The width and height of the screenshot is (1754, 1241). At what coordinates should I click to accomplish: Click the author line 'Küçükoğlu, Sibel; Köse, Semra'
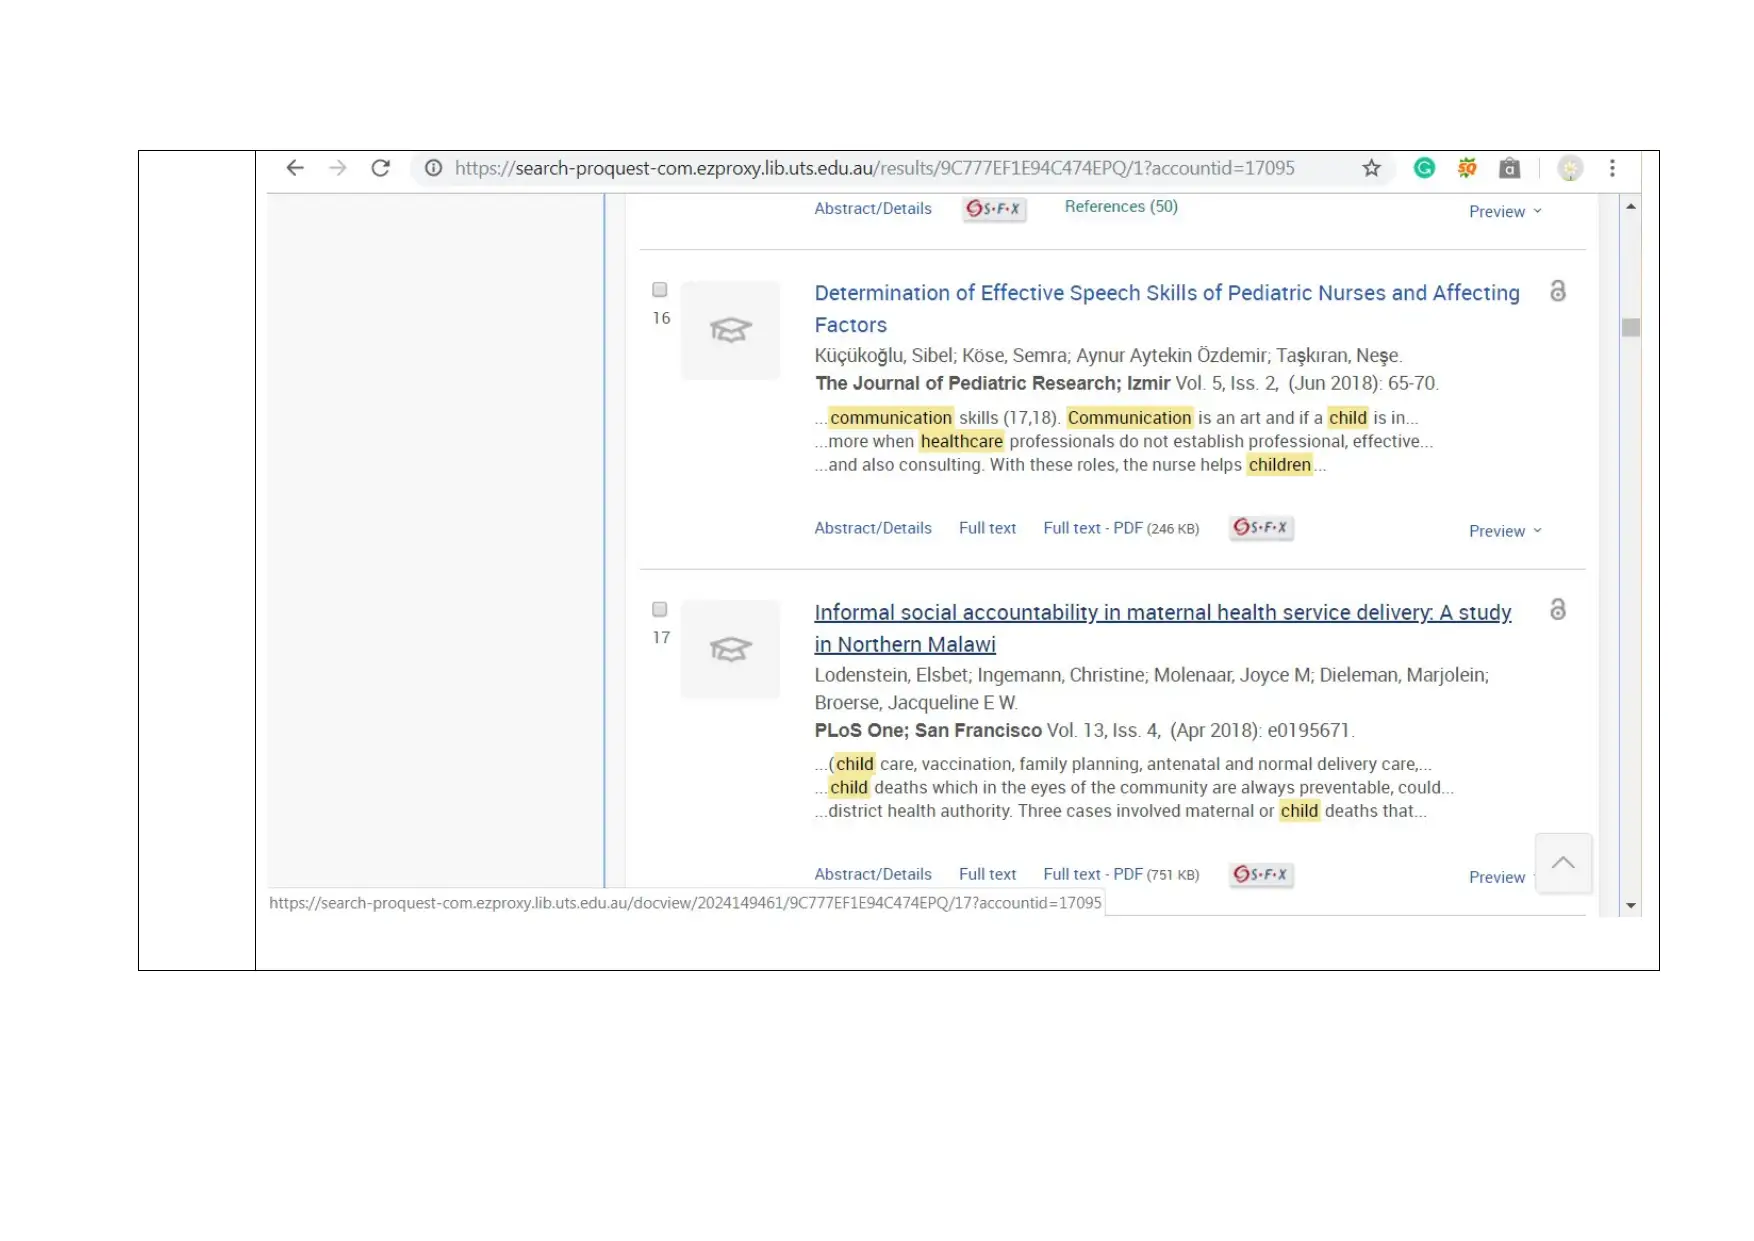tap(940, 355)
